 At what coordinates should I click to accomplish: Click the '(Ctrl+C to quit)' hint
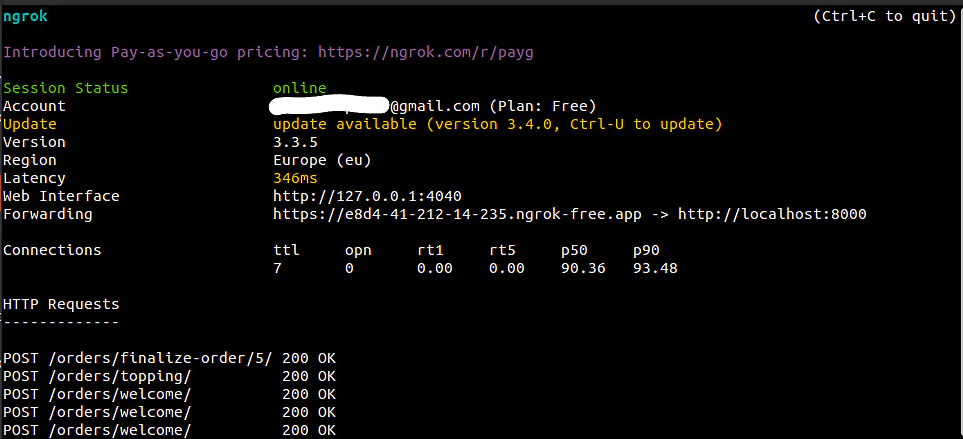(885, 17)
